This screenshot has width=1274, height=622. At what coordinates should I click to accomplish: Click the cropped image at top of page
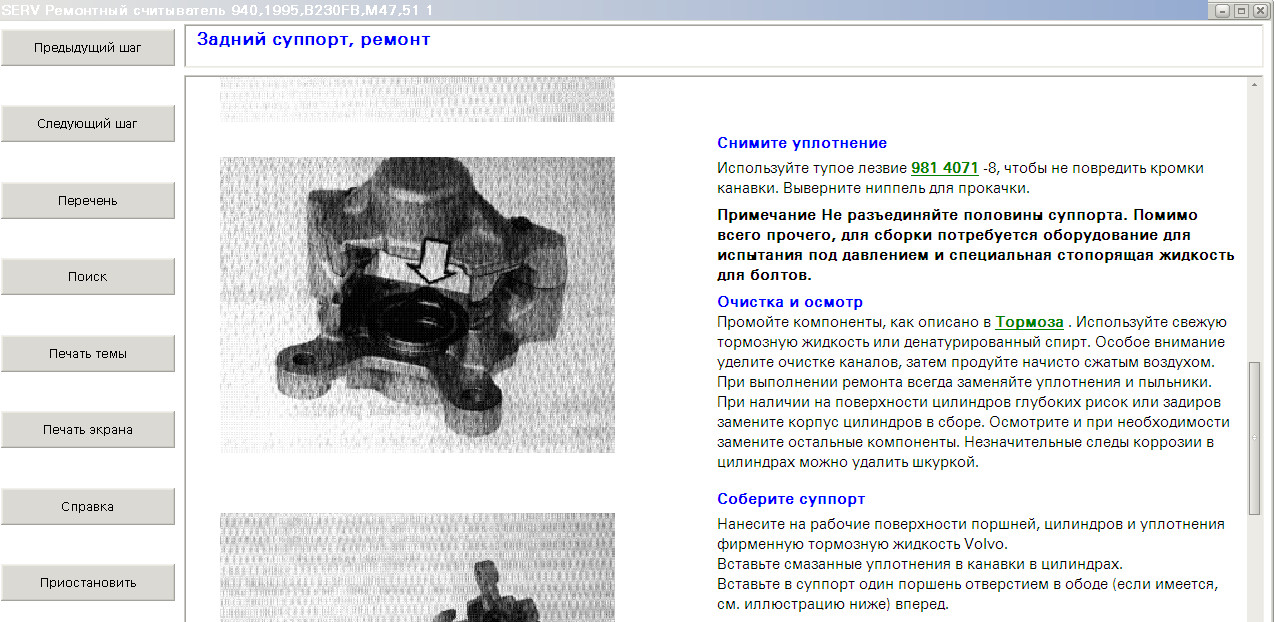tap(417, 100)
